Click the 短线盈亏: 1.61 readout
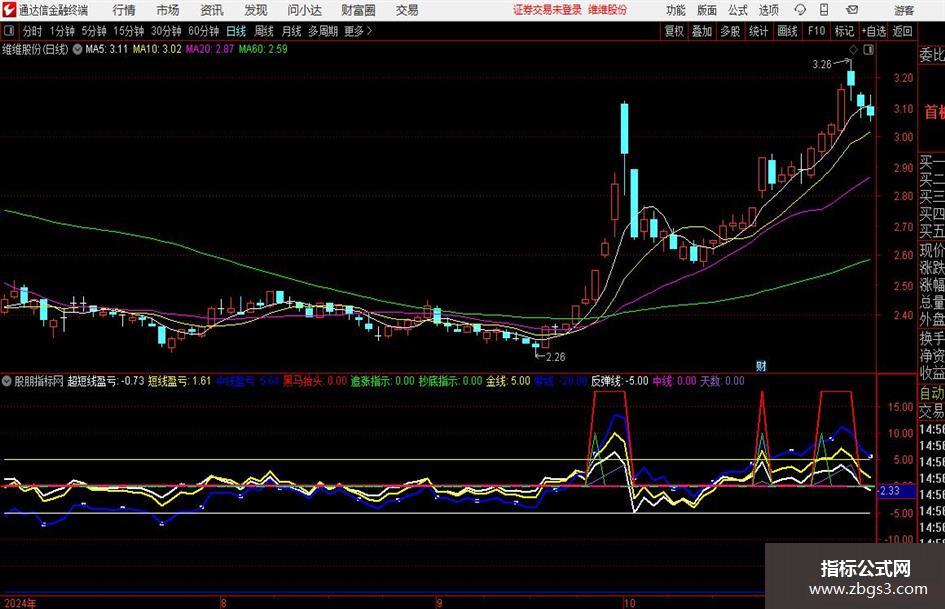Viewport: 945px width, 609px height. tap(180, 381)
